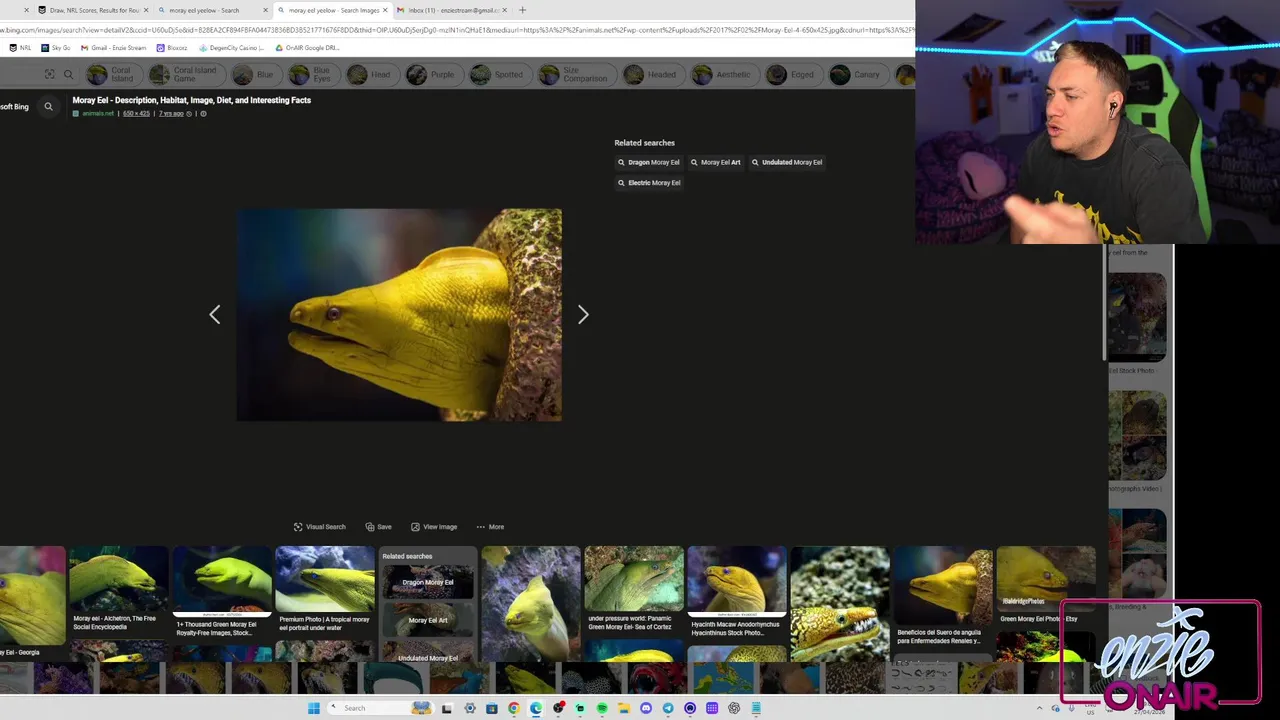
Task: Open Discord from the taskbar
Action: point(646,708)
